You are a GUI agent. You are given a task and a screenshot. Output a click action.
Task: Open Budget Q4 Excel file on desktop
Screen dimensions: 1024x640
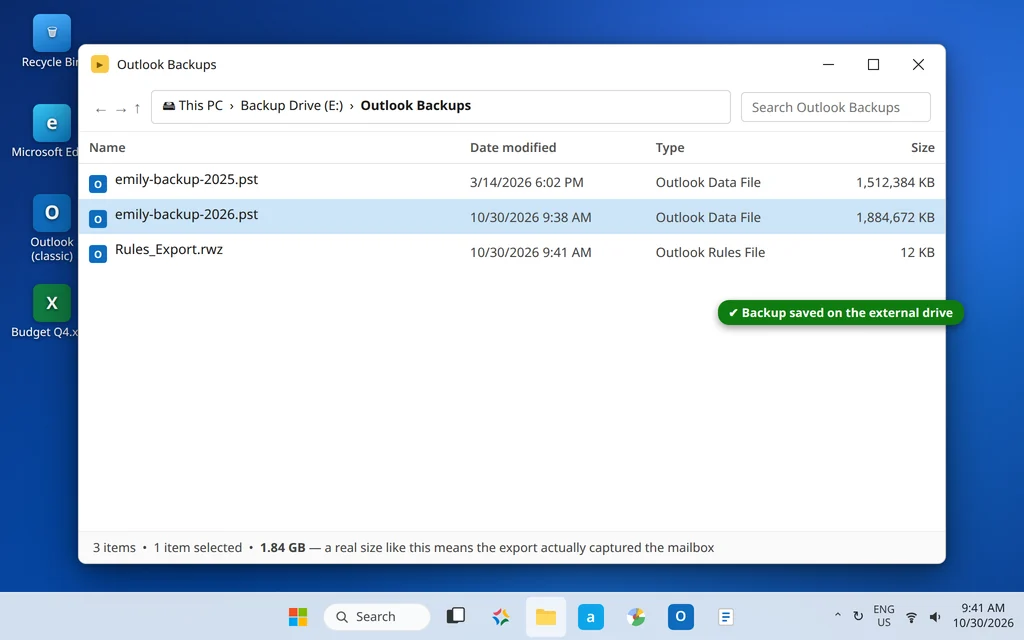coord(52,303)
